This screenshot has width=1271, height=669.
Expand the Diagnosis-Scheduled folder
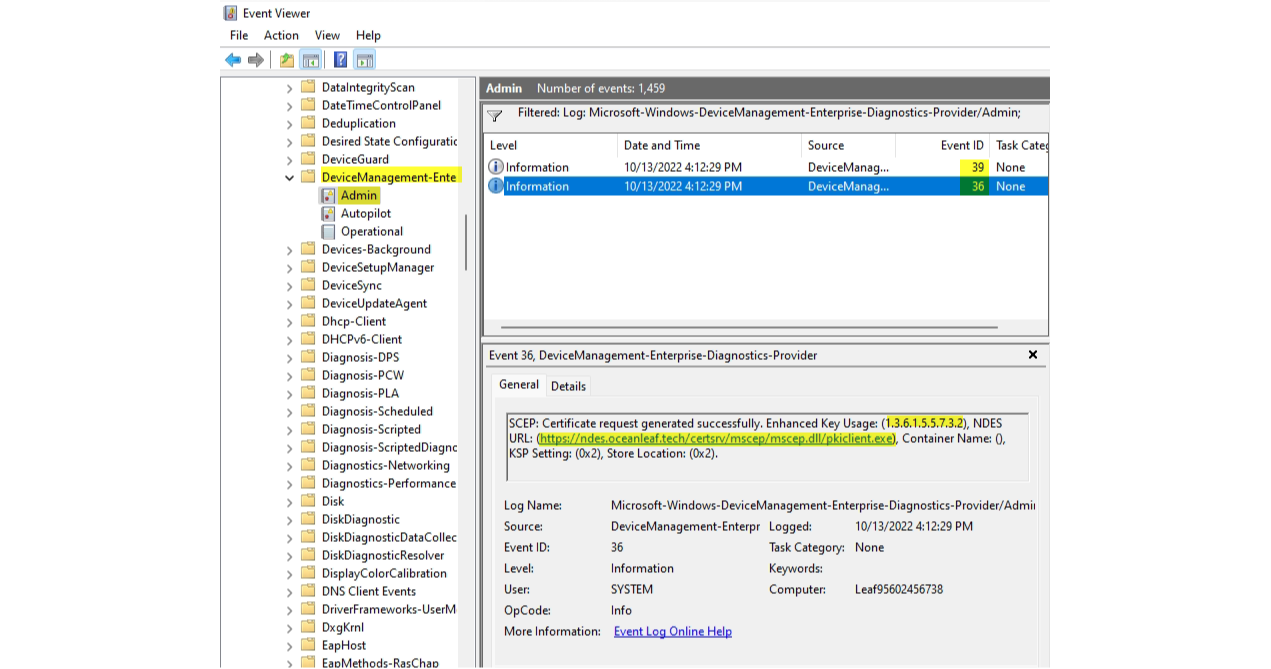pyautogui.click(x=289, y=411)
